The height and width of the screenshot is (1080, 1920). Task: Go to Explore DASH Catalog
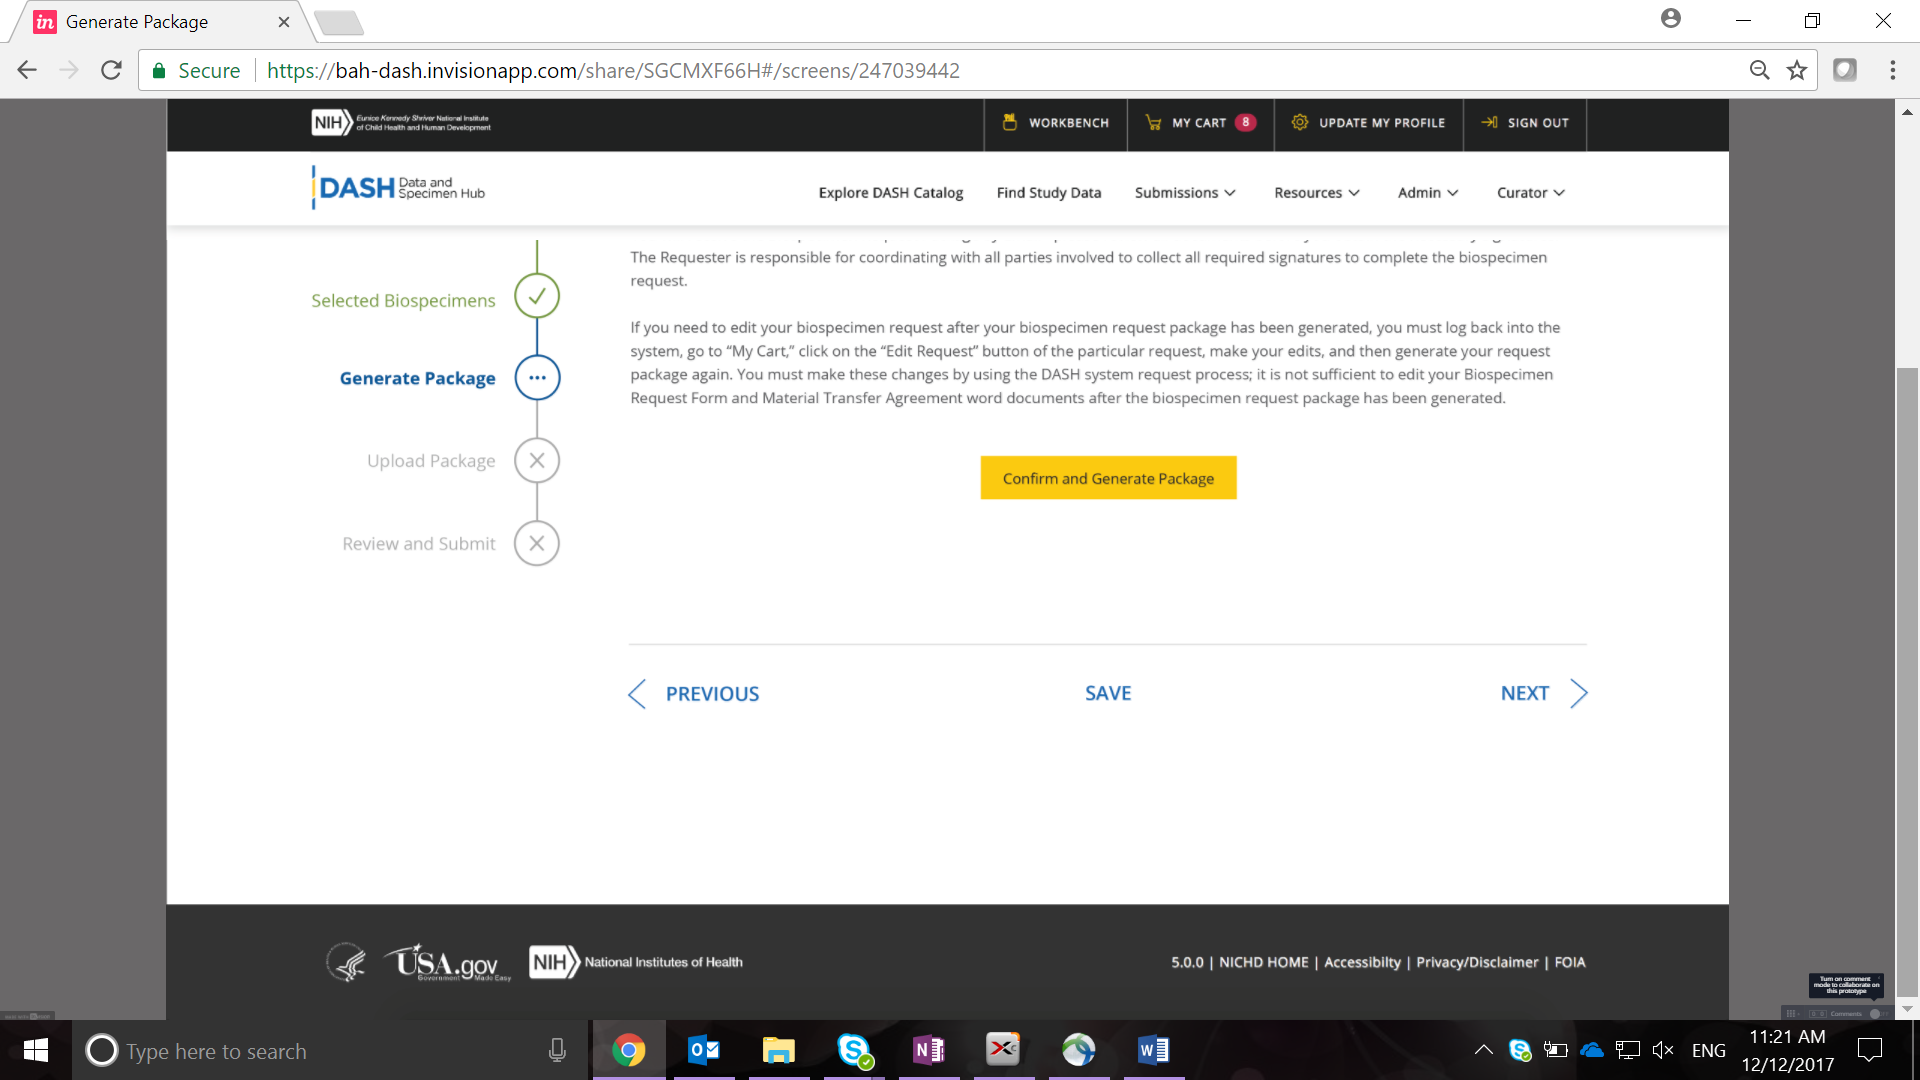(890, 193)
